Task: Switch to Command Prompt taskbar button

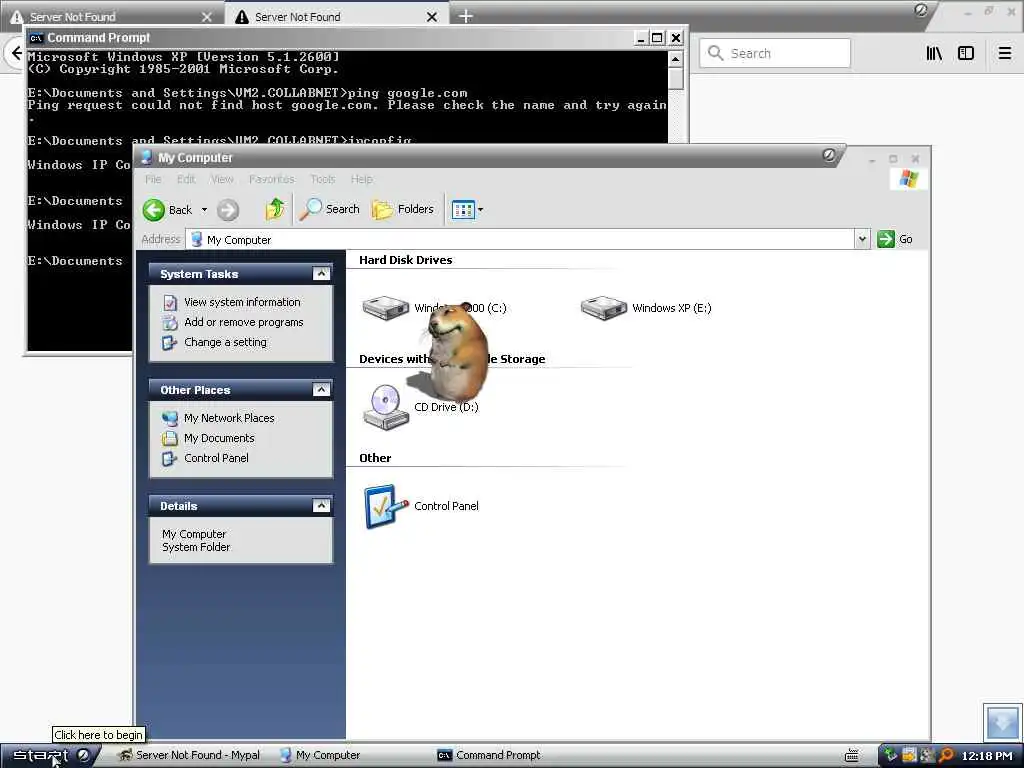Action: coord(489,755)
